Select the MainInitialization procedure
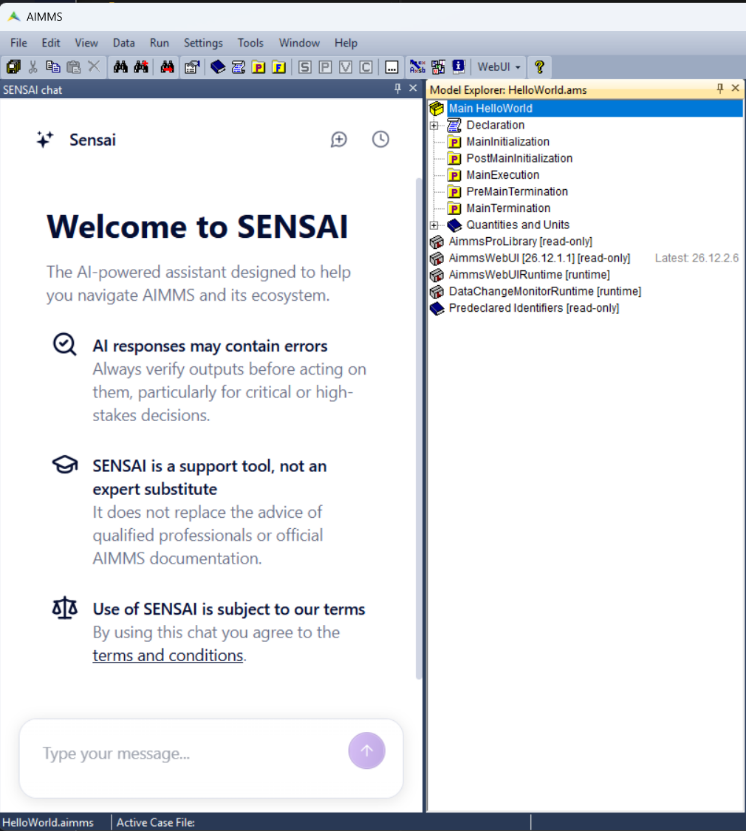This screenshot has height=831, width=746. (x=508, y=142)
